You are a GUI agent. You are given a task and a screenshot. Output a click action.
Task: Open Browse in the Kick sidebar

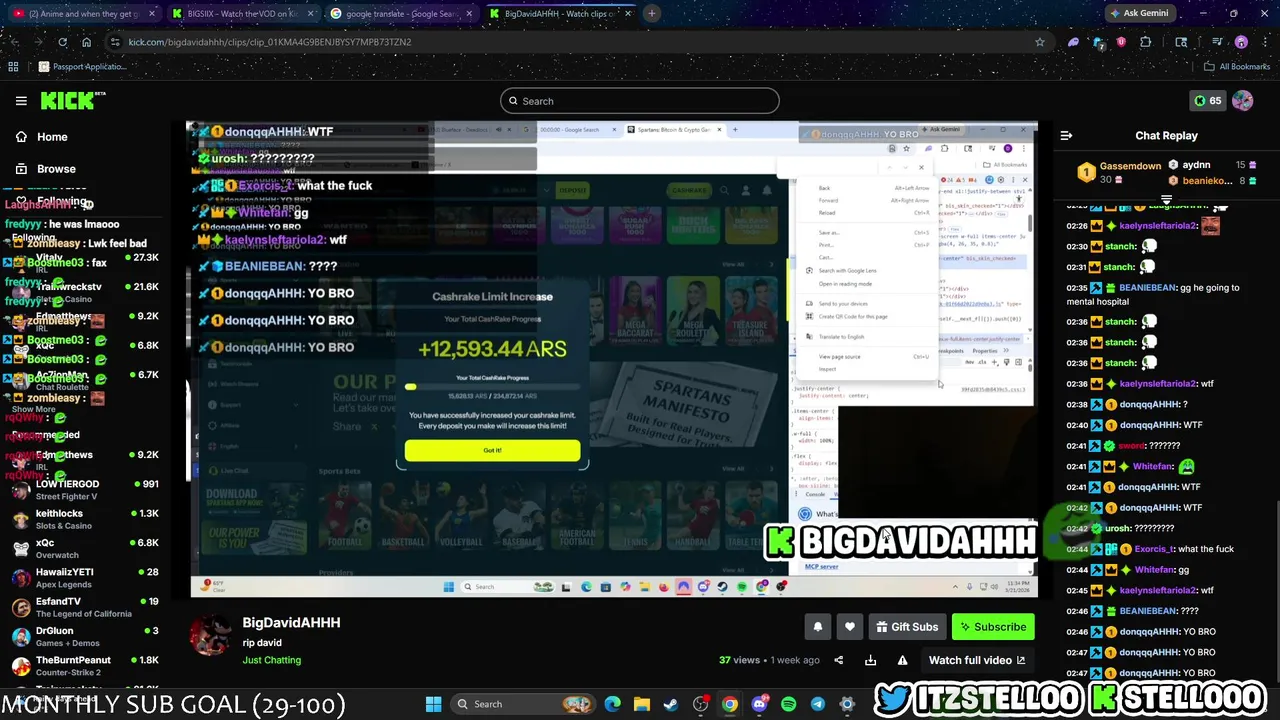[x=56, y=169]
